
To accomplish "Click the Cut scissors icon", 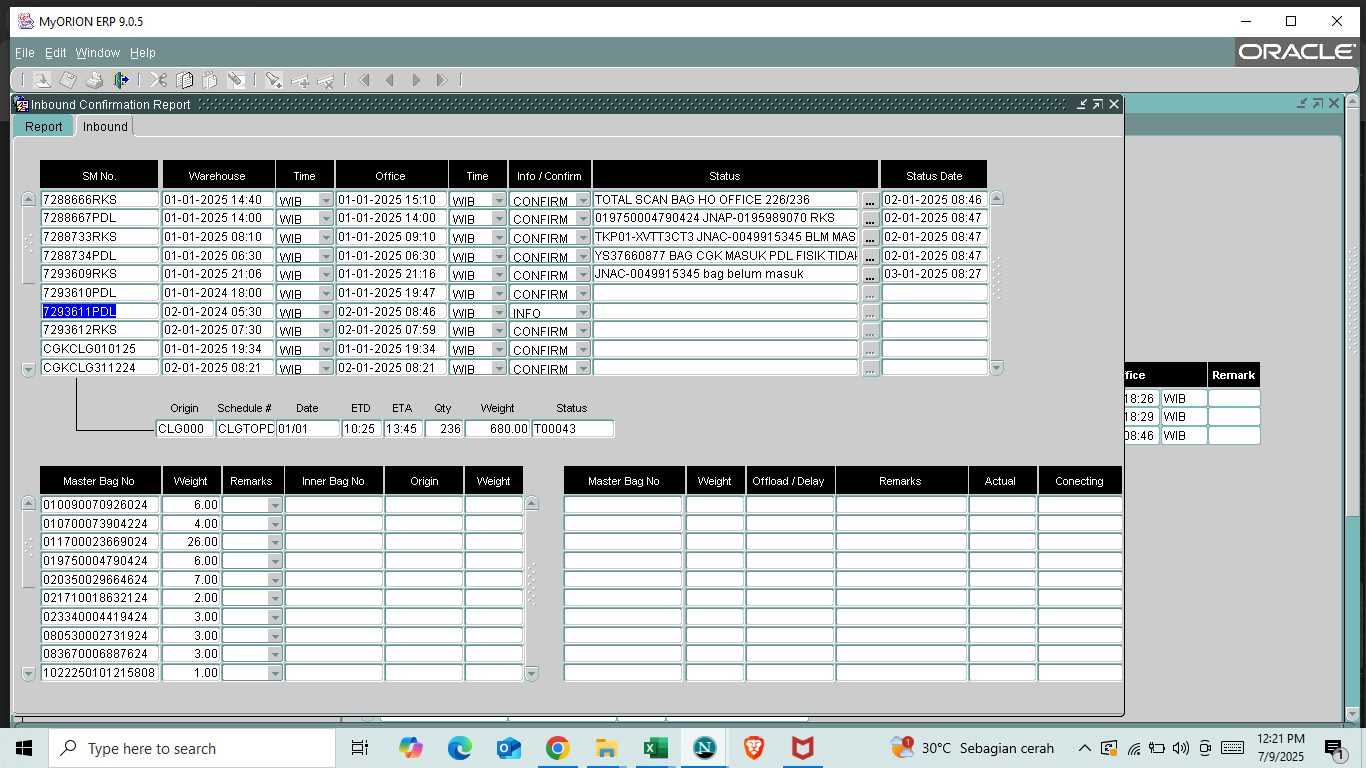I will 158,80.
